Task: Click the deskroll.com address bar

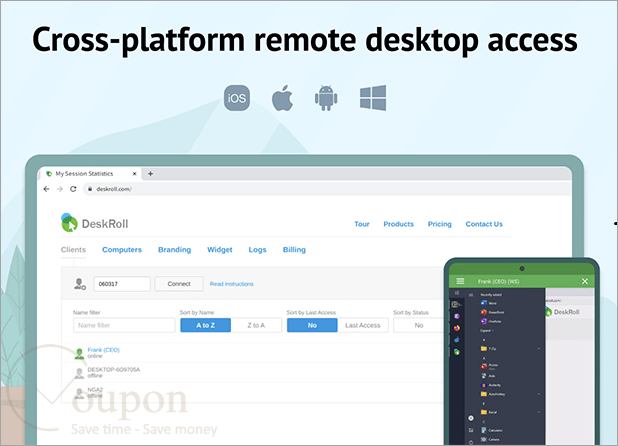Action: coord(327,189)
